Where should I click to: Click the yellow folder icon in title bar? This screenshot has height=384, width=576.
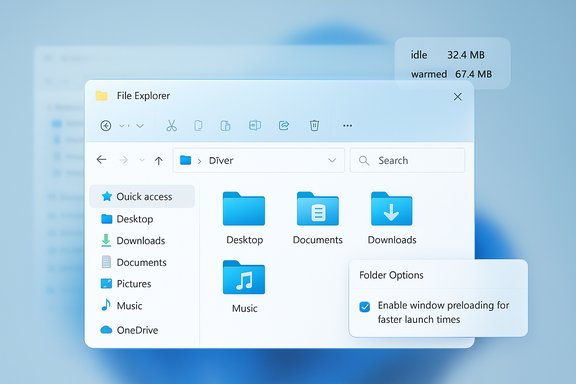[102, 96]
